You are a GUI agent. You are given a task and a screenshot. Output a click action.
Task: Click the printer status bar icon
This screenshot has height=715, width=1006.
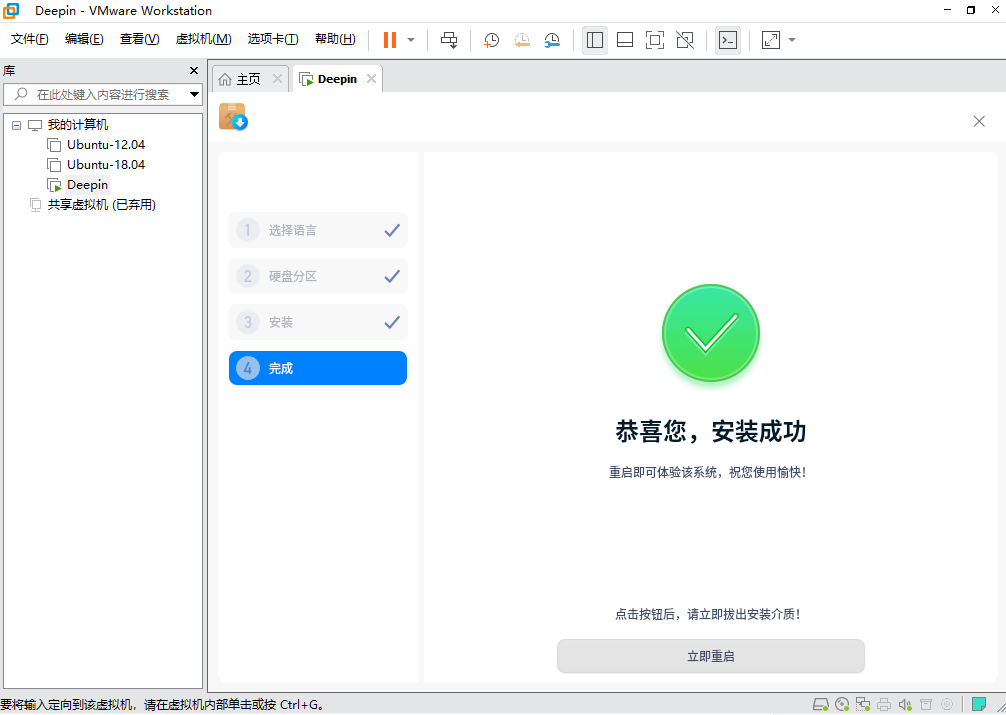[885, 705]
